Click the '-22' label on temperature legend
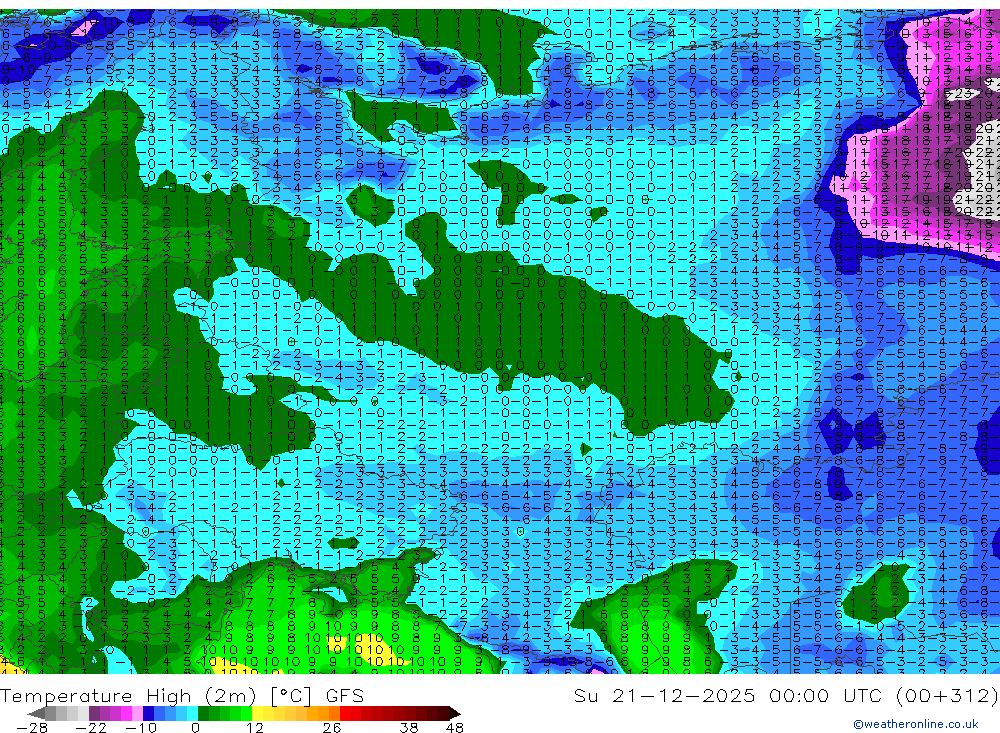Viewport: 1000px width, 733px height. pyautogui.click(x=91, y=727)
